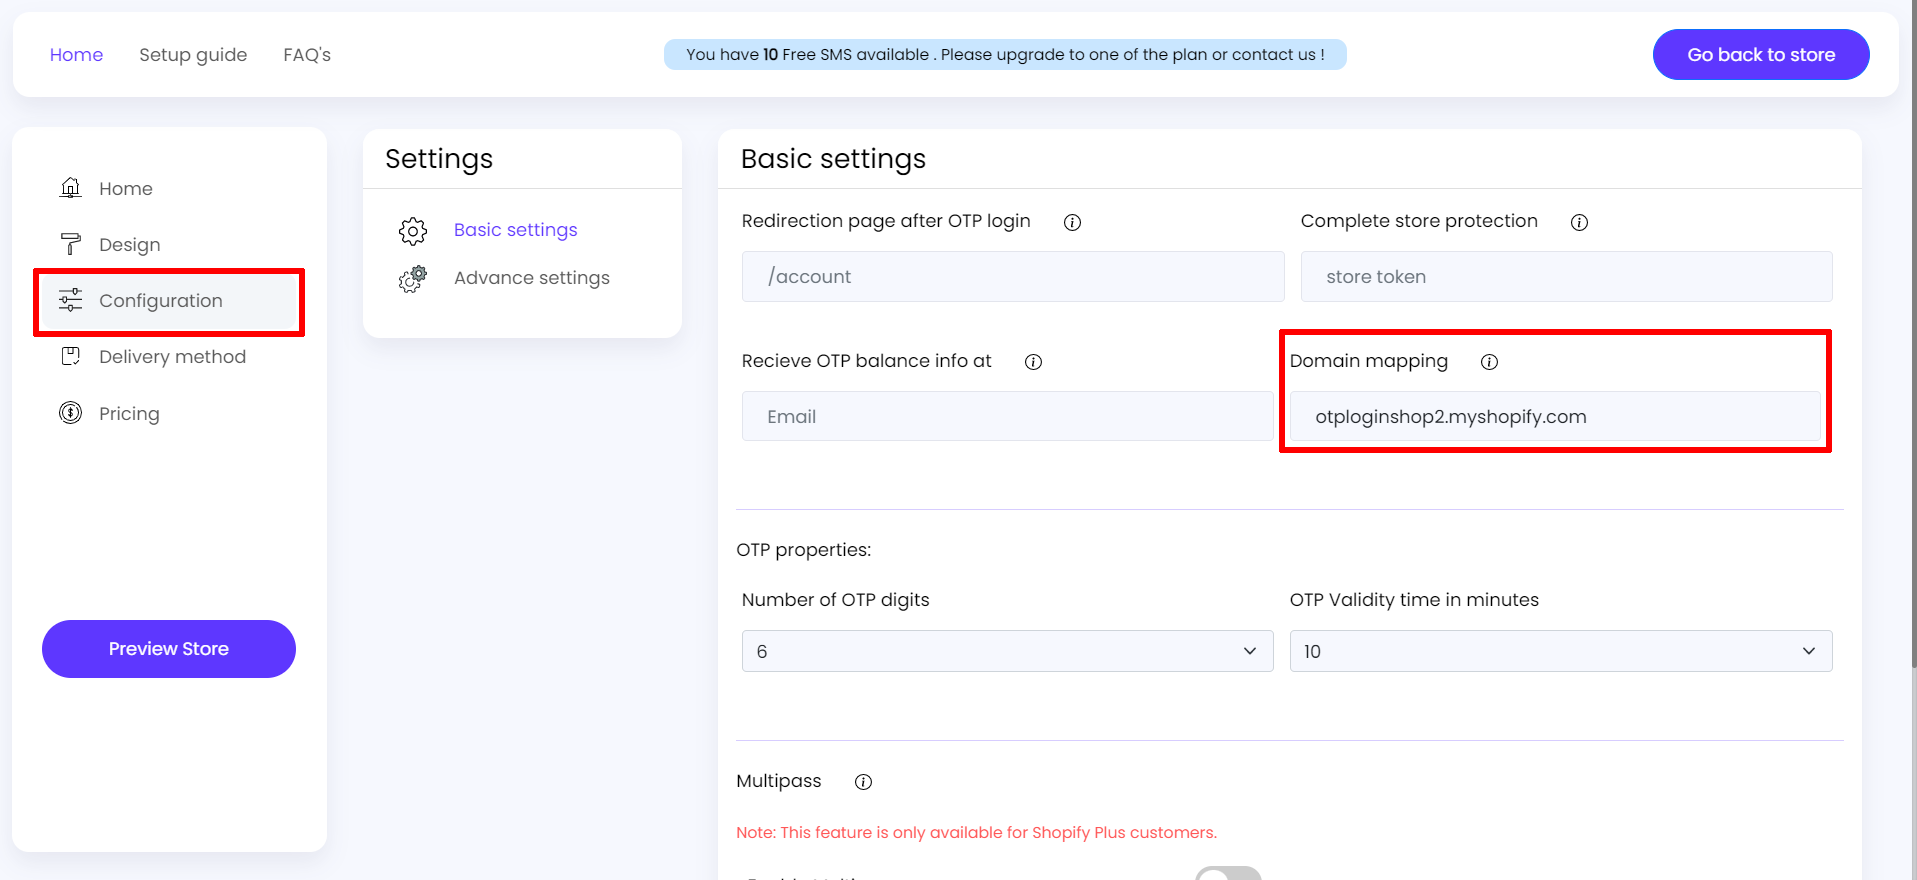This screenshot has width=1917, height=880.
Task: Expand the Number of OTP digits dropdown
Action: tap(1007, 651)
